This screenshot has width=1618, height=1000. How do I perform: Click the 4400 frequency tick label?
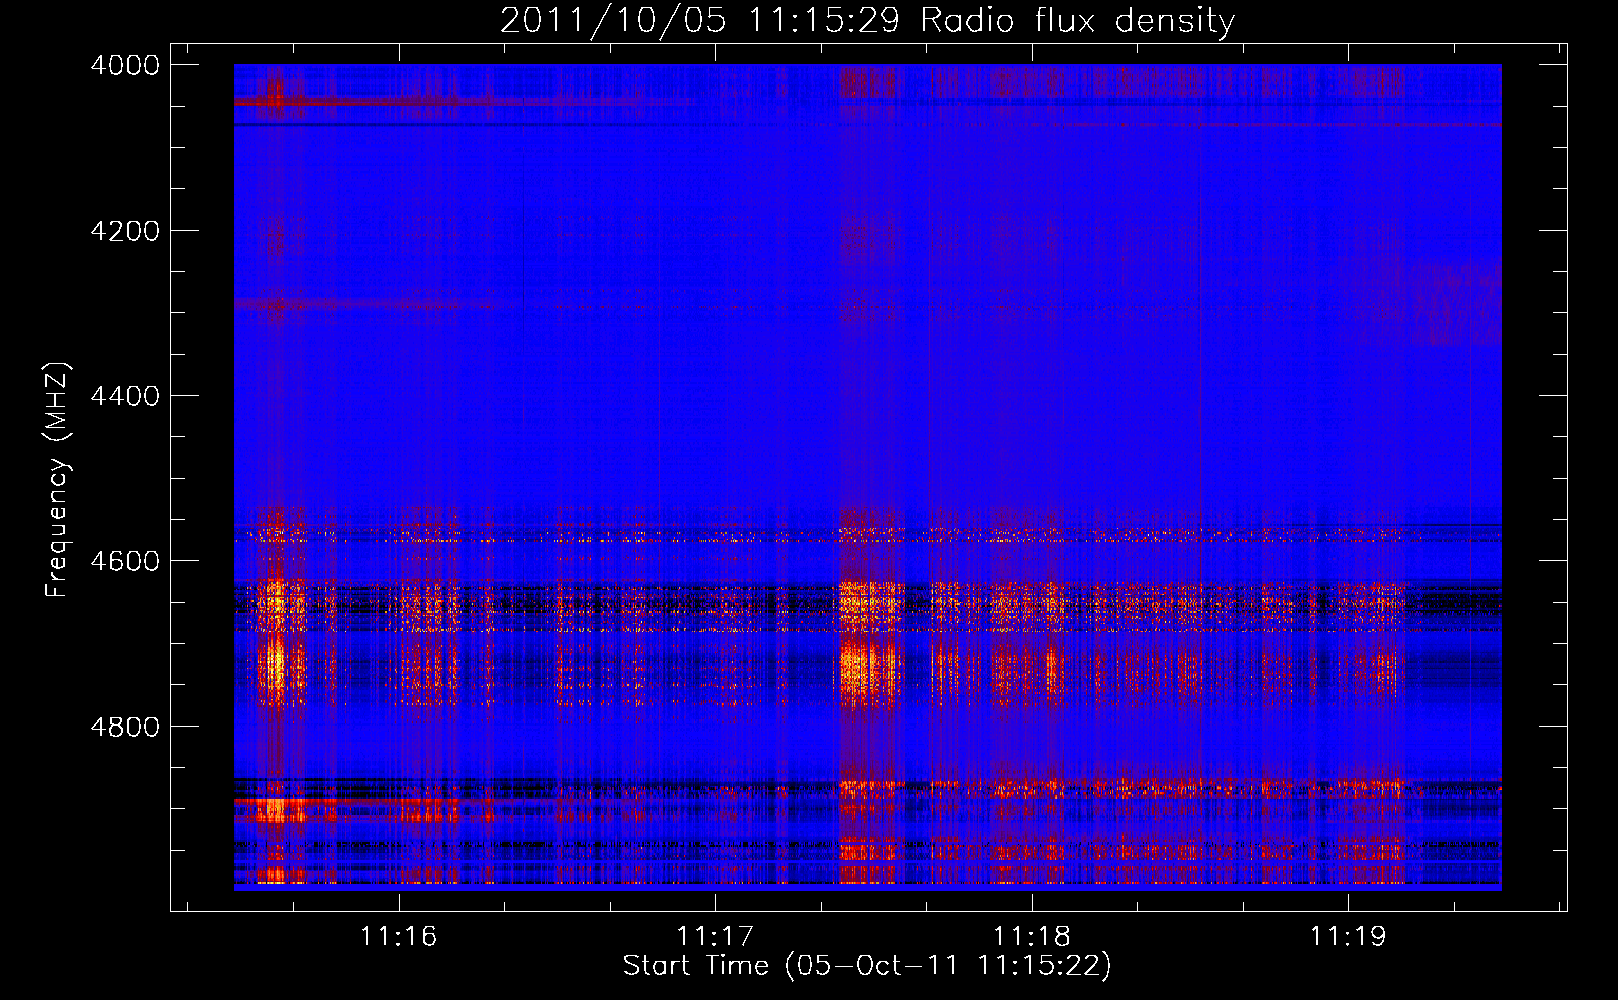pyautogui.click(x=125, y=396)
